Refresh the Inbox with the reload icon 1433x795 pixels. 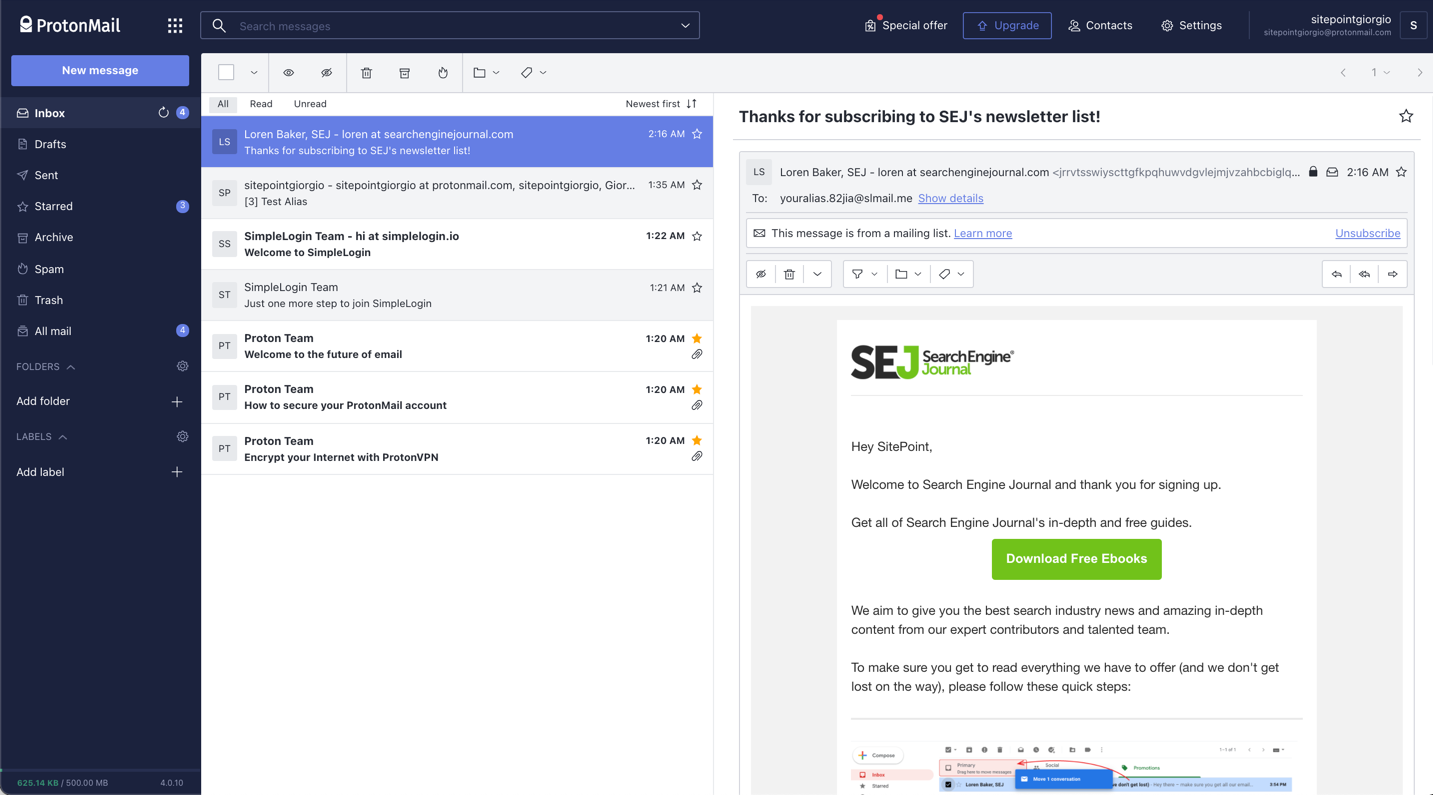[163, 113]
